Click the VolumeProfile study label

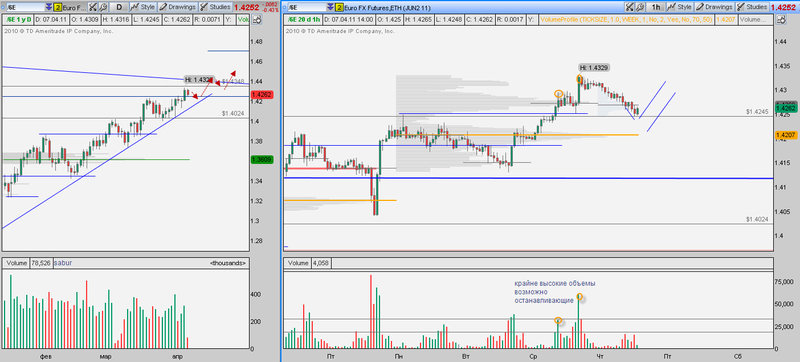point(627,19)
